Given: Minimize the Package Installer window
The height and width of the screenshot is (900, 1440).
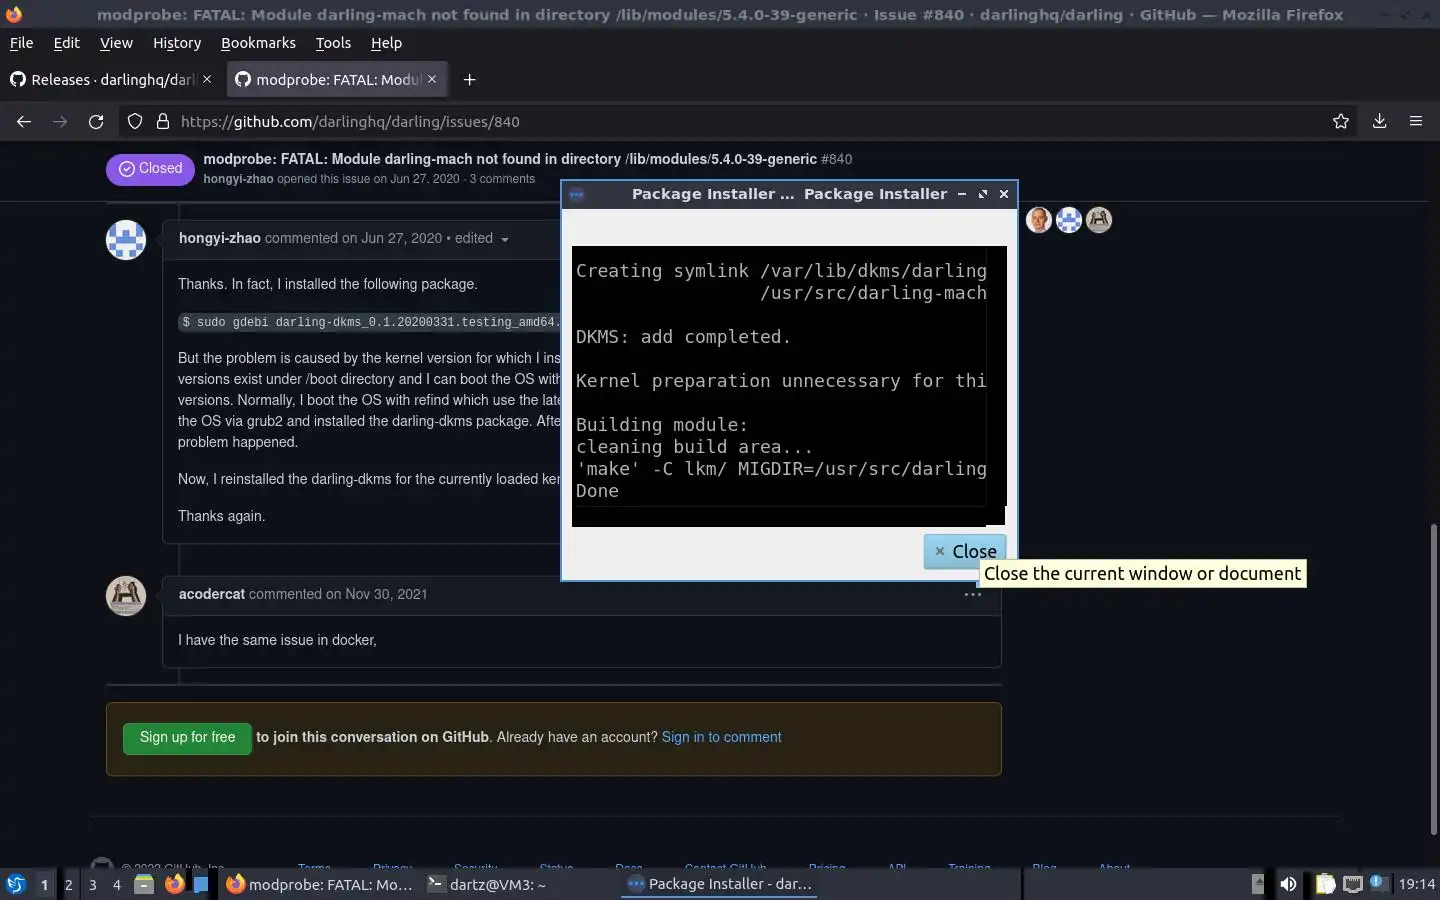Looking at the screenshot, I should click(x=962, y=194).
